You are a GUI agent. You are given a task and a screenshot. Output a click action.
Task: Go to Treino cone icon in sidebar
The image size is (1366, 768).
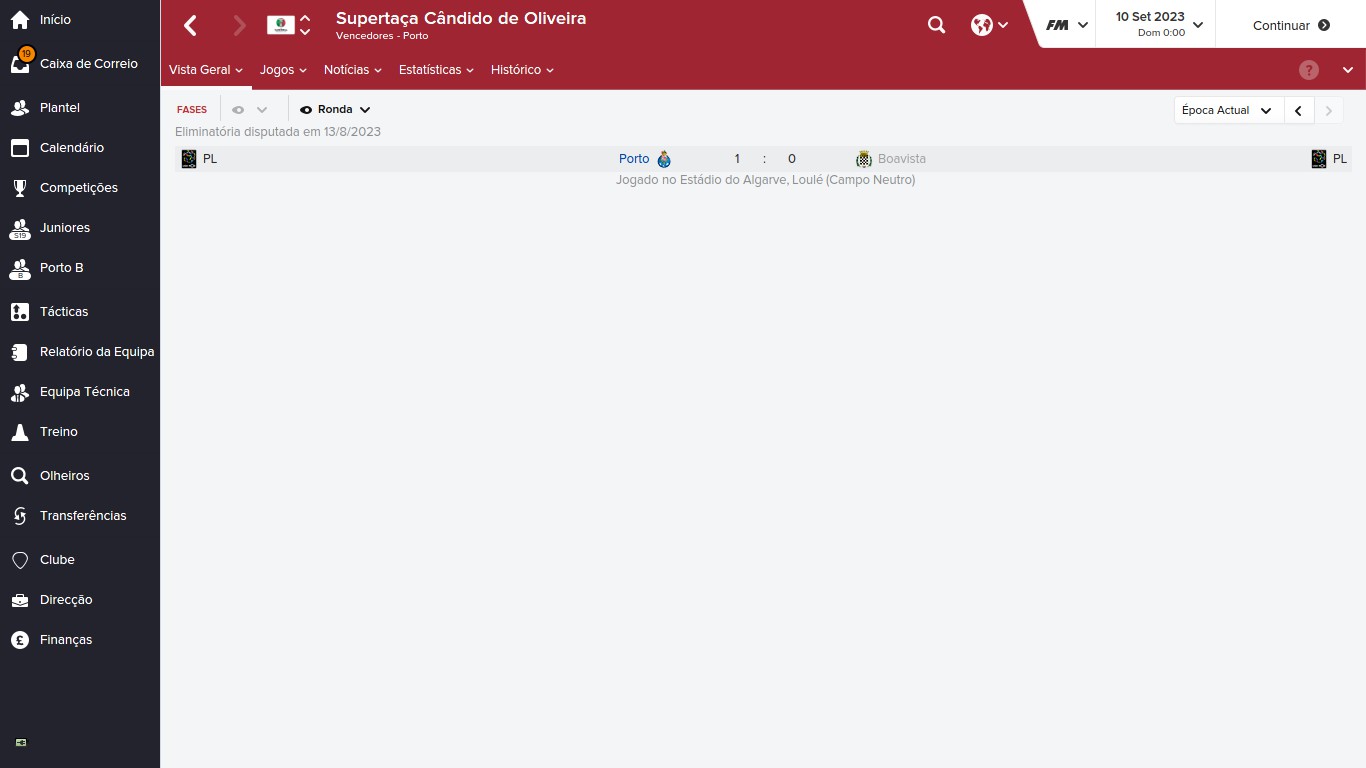coord(20,432)
